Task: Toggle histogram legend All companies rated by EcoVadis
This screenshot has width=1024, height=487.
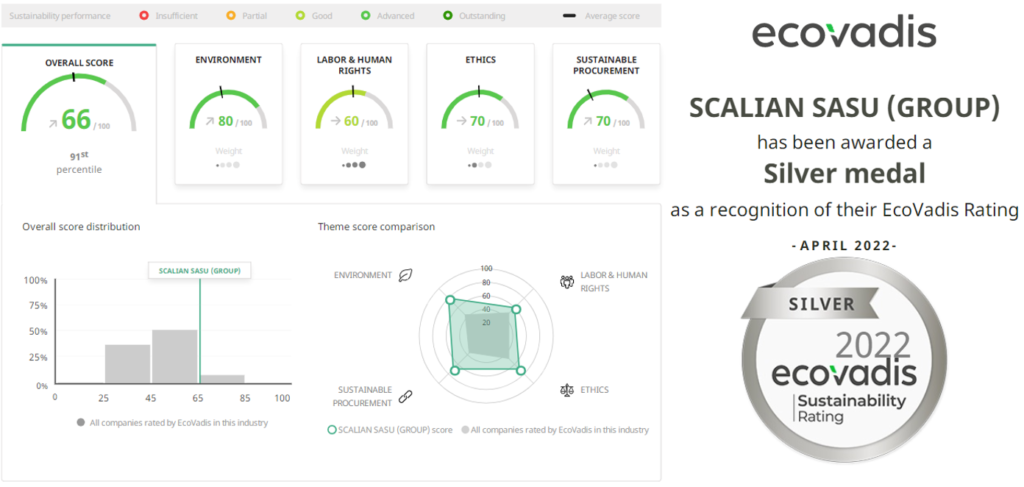Action: click(x=172, y=422)
